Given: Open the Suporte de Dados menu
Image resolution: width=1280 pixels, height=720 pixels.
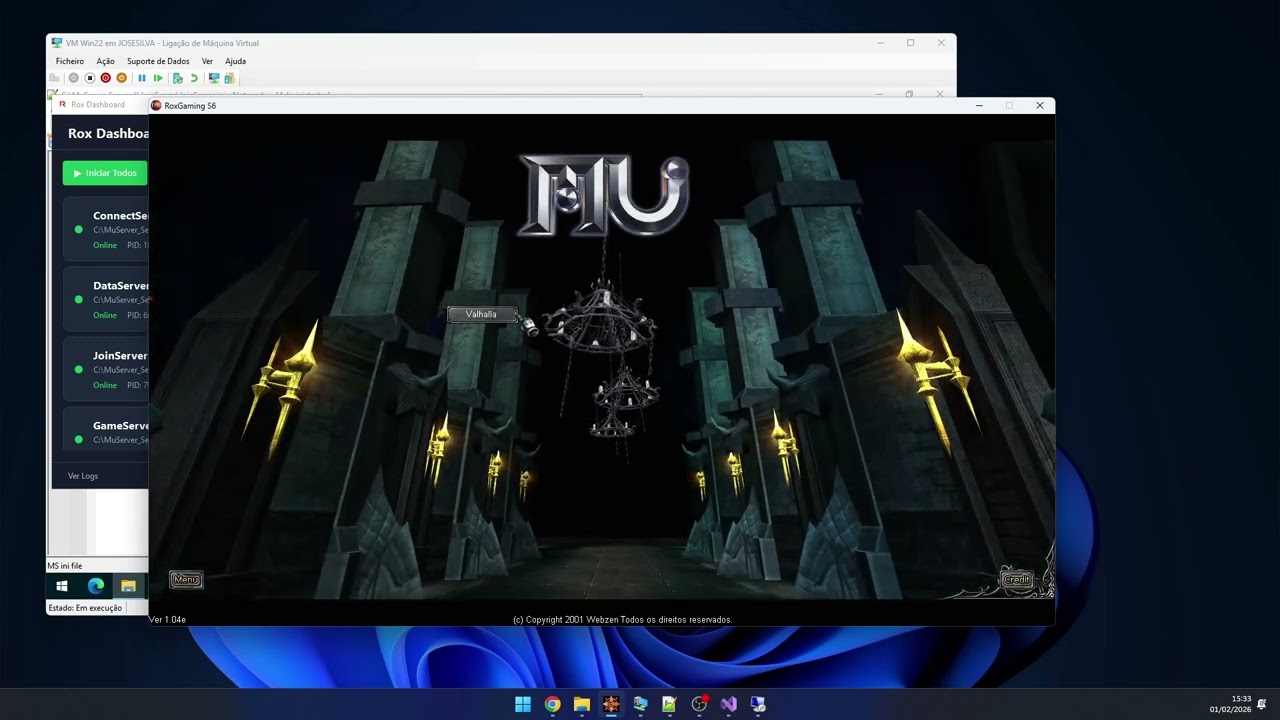Looking at the screenshot, I should coord(158,61).
